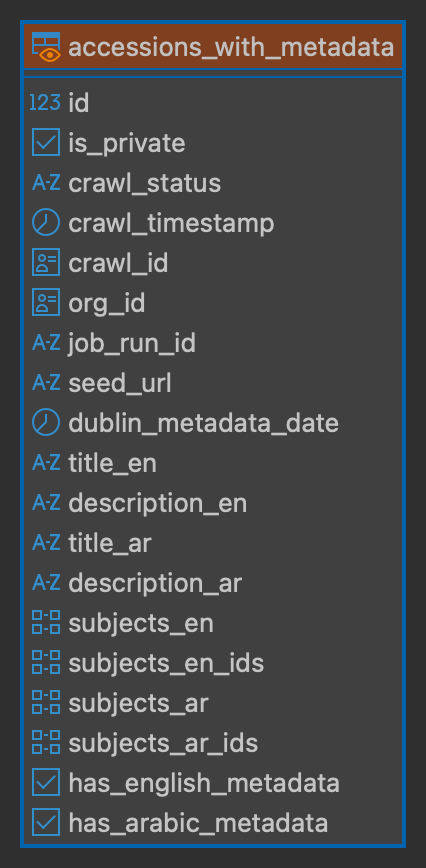Click the clock icon for dublin_metadata_date
Viewport: 426px width, 868px height.
(x=46, y=422)
